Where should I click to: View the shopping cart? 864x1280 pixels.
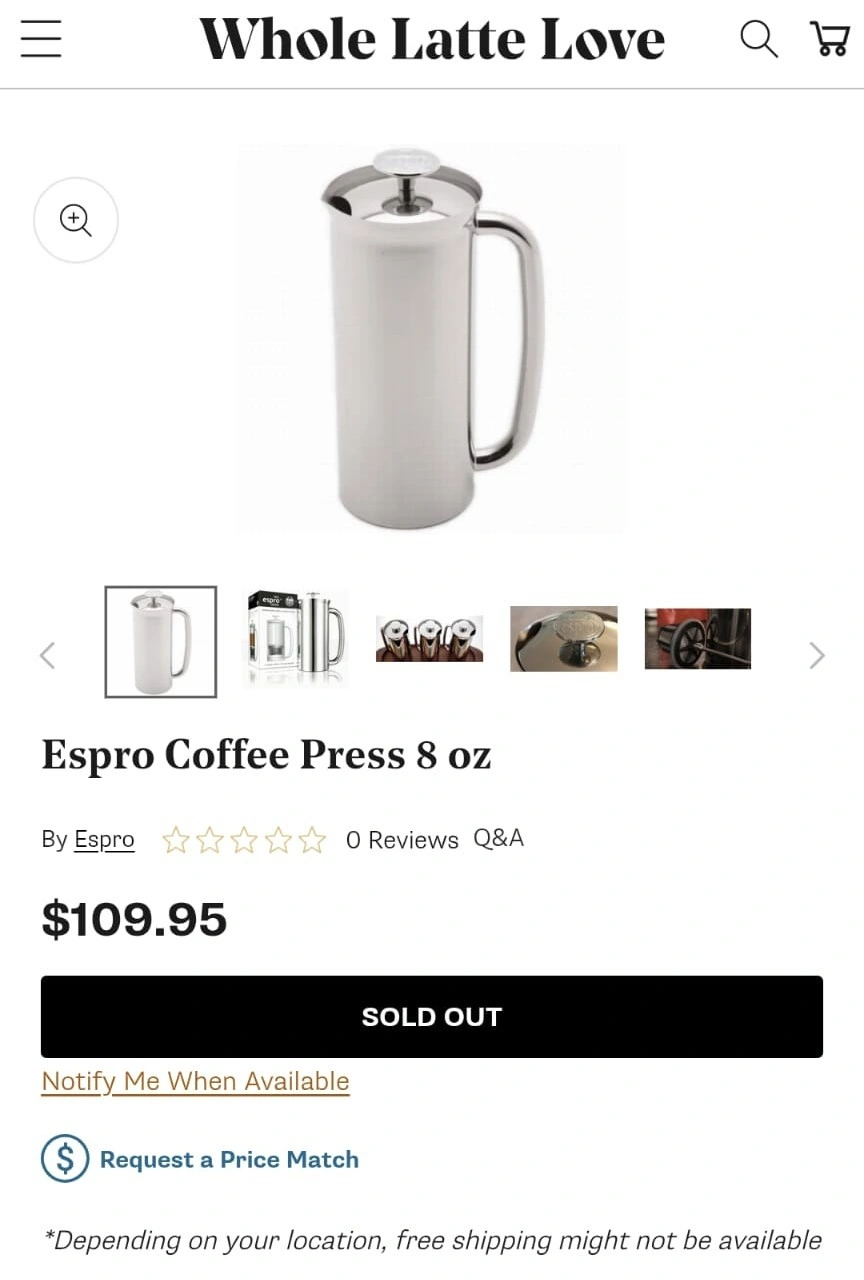click(829, 40)
